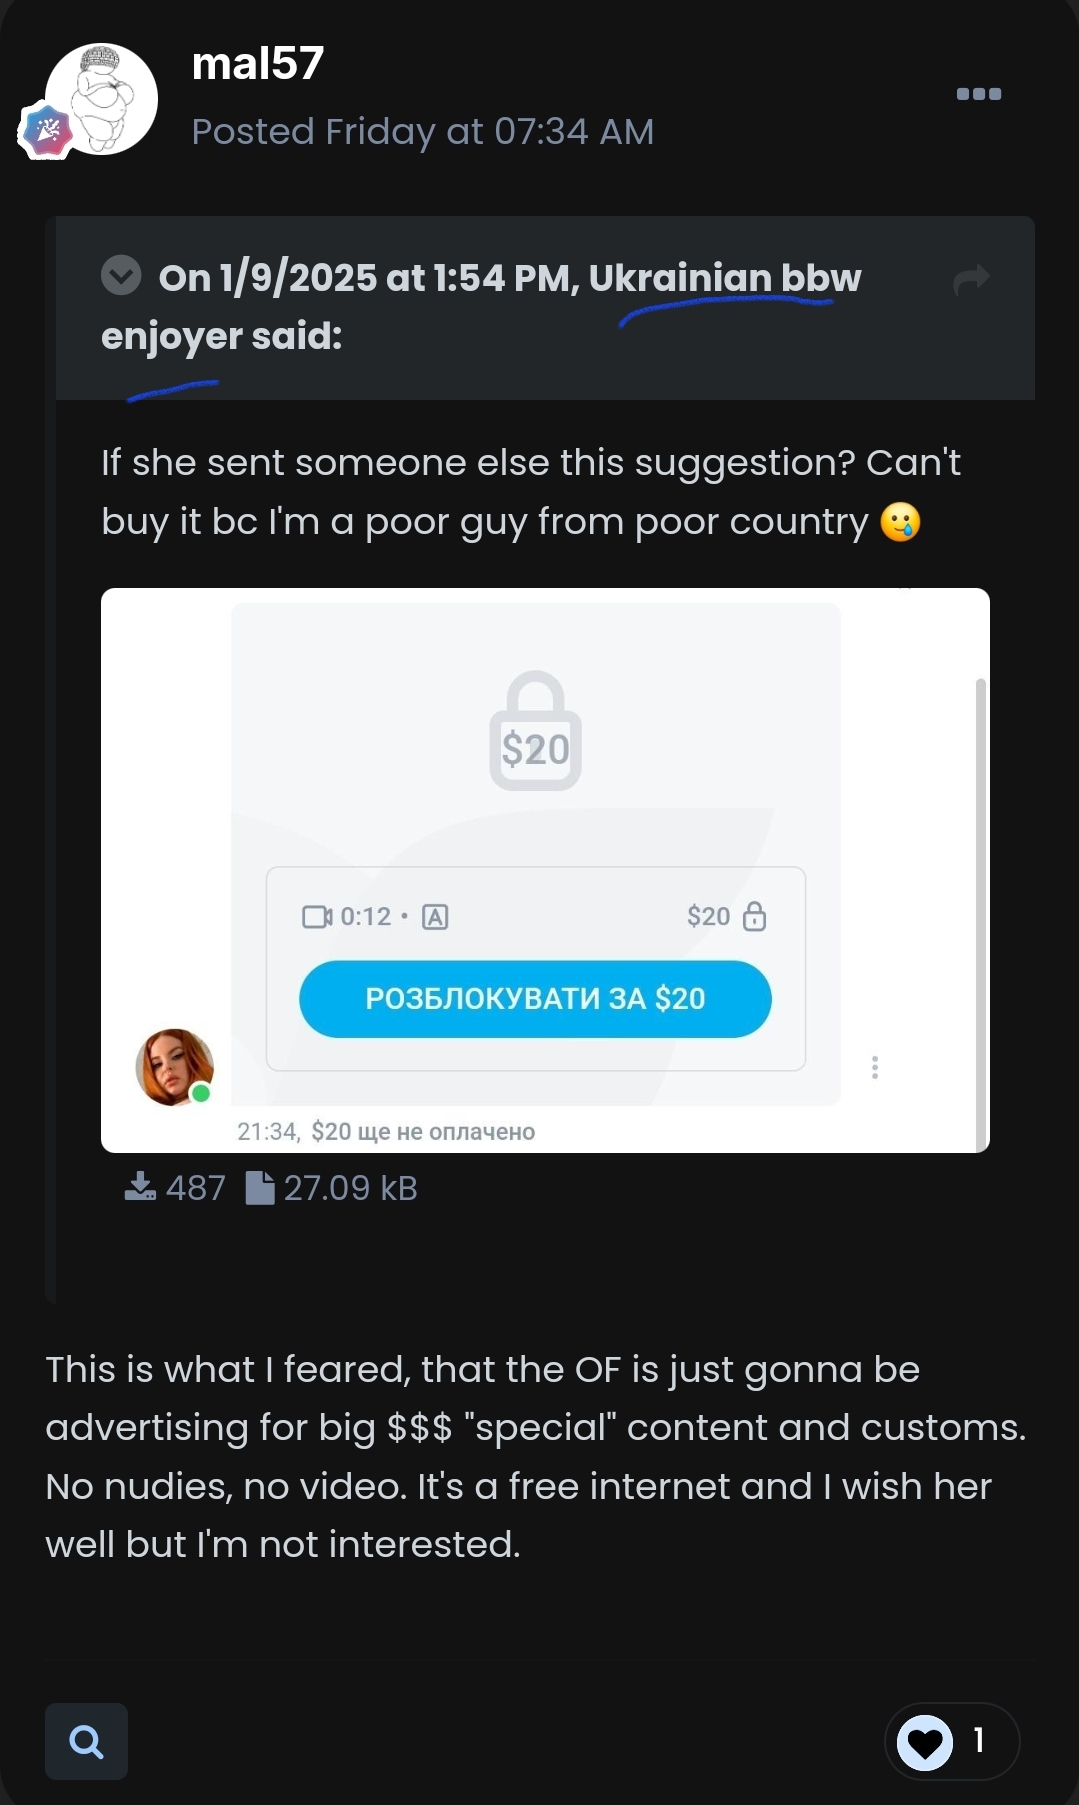
Task: Open Ukrainian bbw enjoyer's profile link
Action: click(x=481, y=306)
